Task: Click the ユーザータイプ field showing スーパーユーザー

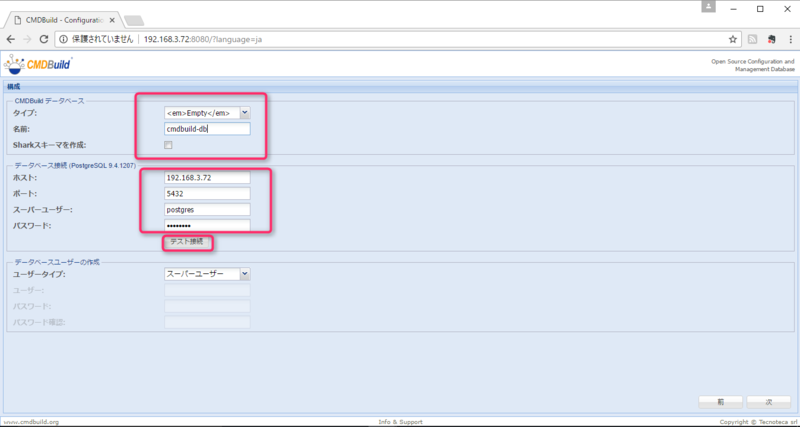Action: click(x=202, y=274)
